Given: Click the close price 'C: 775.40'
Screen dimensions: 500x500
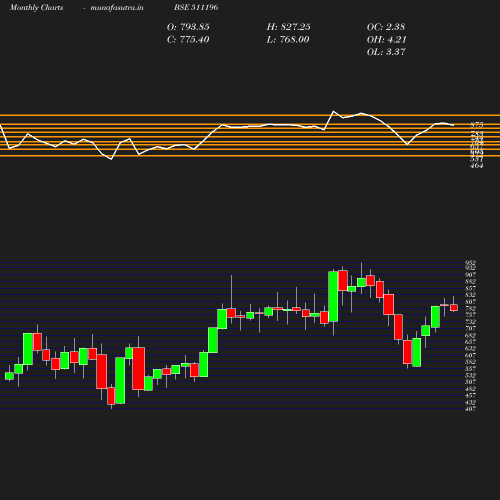Looking at the screenshot, I should point(188,40).
